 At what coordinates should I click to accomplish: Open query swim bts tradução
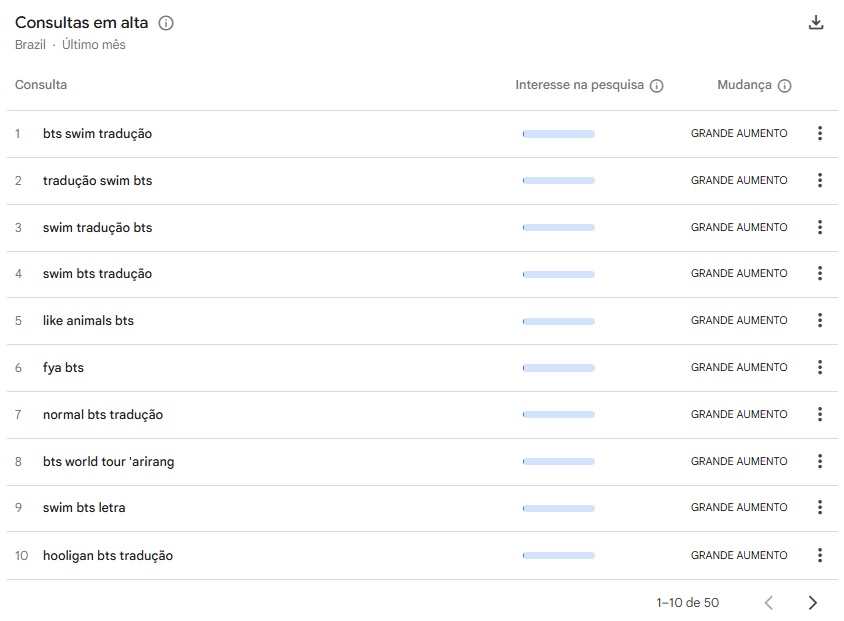click(x=97, y=274)
